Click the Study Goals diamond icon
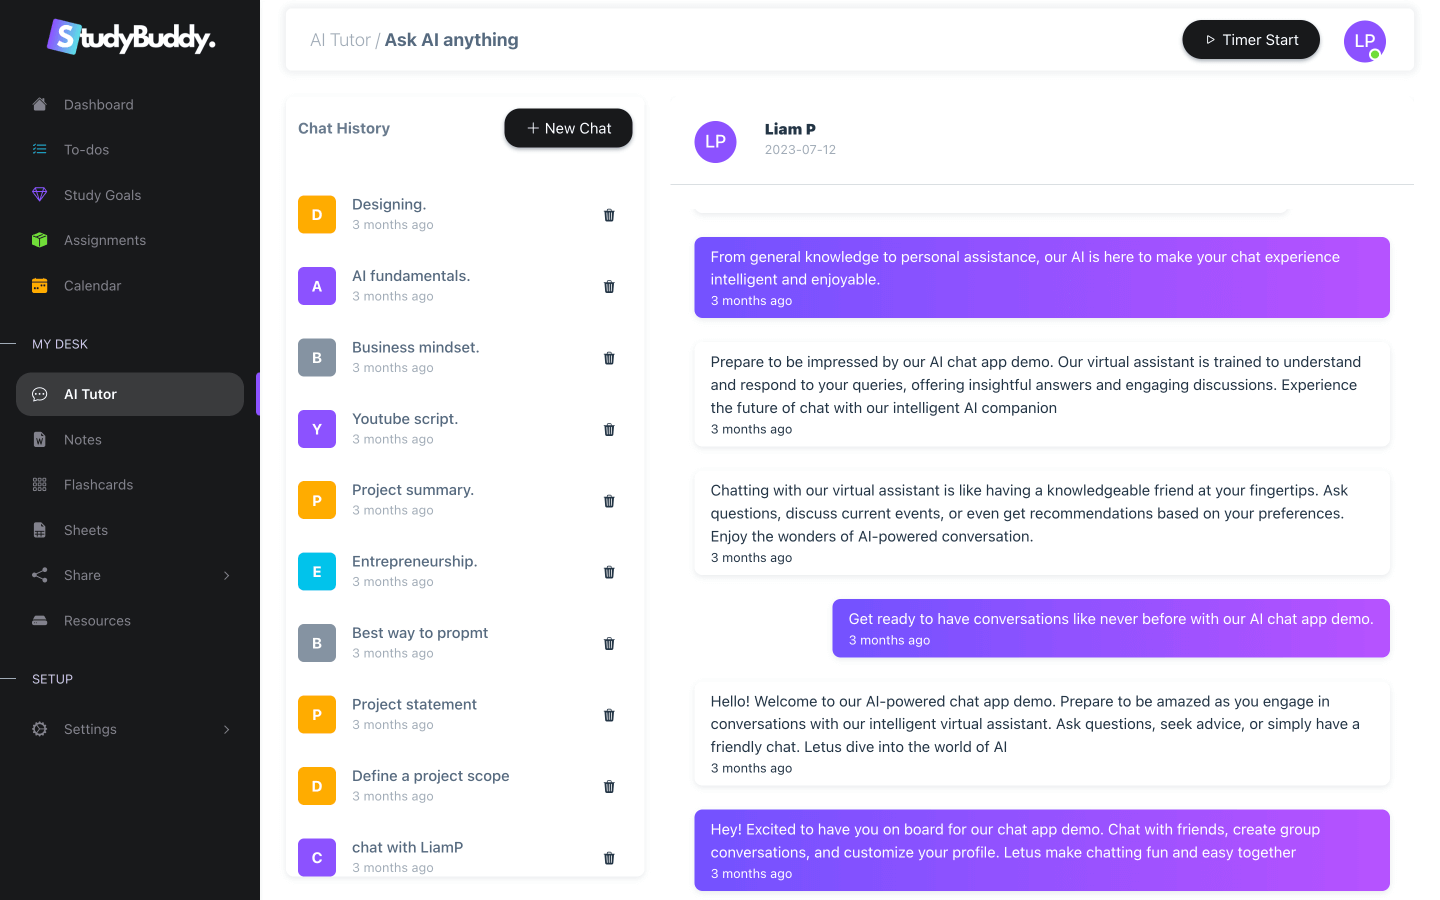This screenshot has width=1440, height=900. 40,195
